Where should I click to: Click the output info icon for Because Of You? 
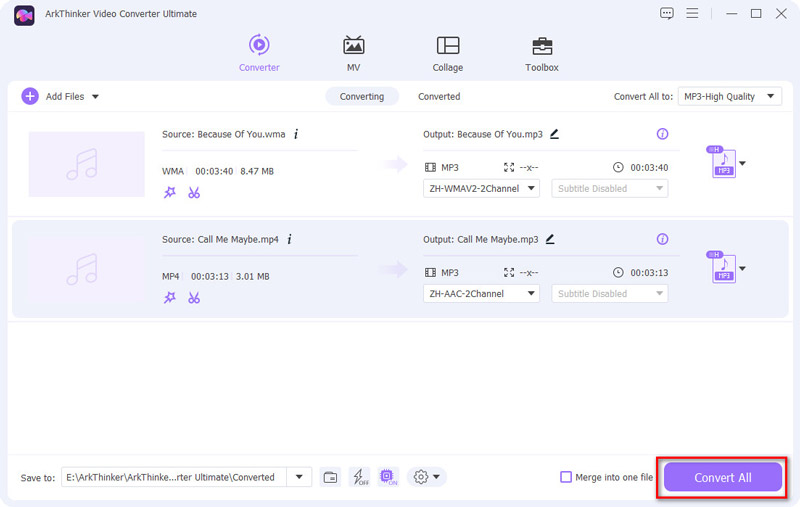[x=662, y=134]
